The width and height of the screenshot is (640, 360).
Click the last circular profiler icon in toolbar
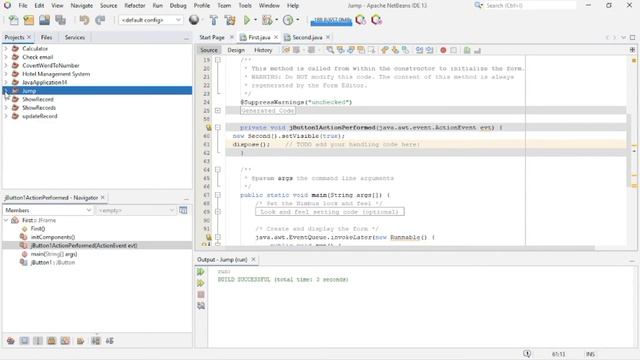click(376, 20)
